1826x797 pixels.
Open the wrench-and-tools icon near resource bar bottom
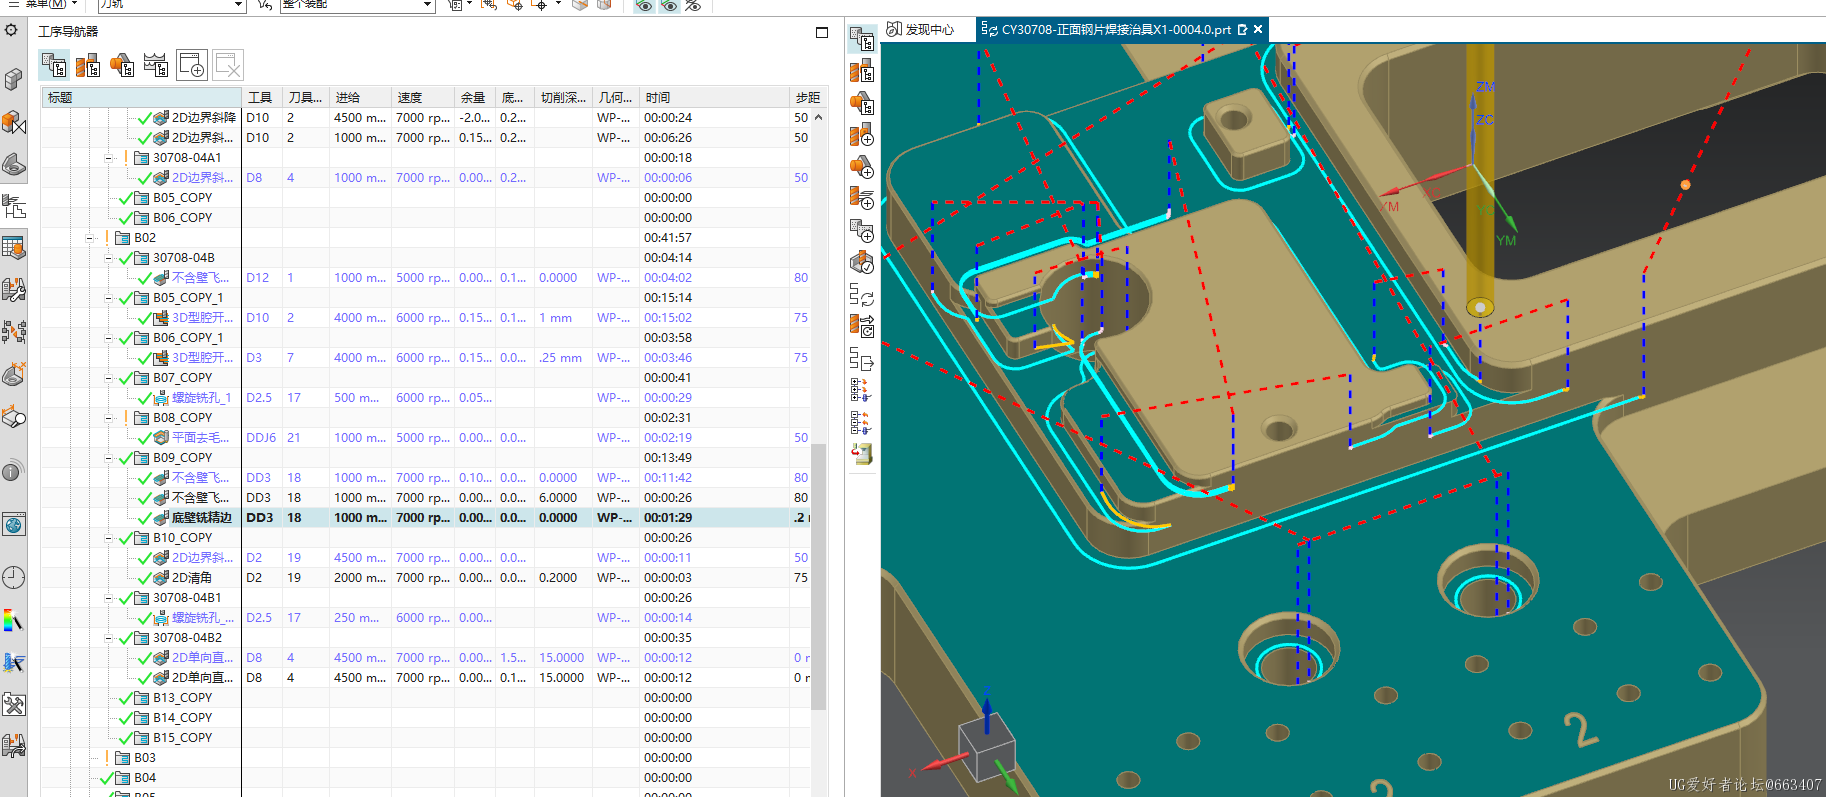click(13, 704)
